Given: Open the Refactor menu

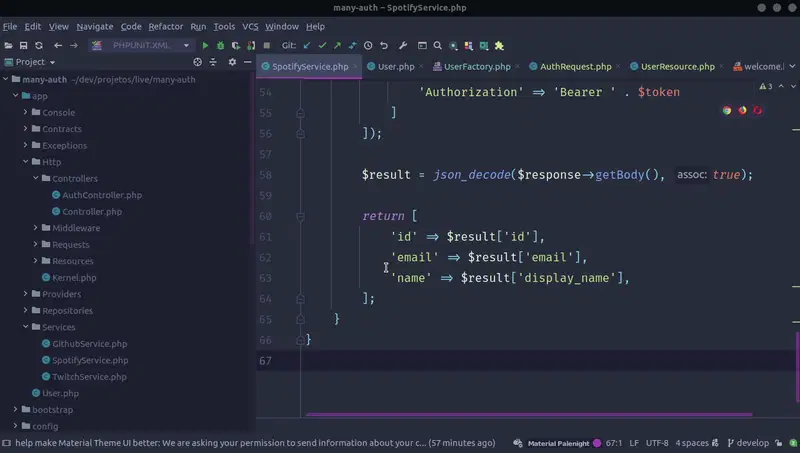Looking at the screenshot, I should coord(165,26).
